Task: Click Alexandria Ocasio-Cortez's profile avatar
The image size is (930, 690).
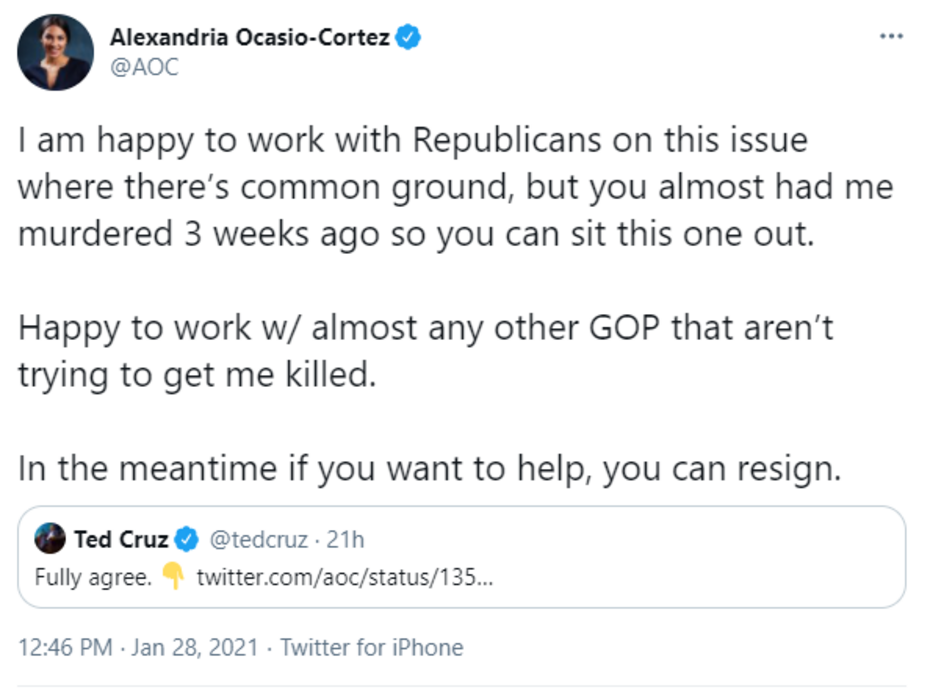Action: coord(54,54)
